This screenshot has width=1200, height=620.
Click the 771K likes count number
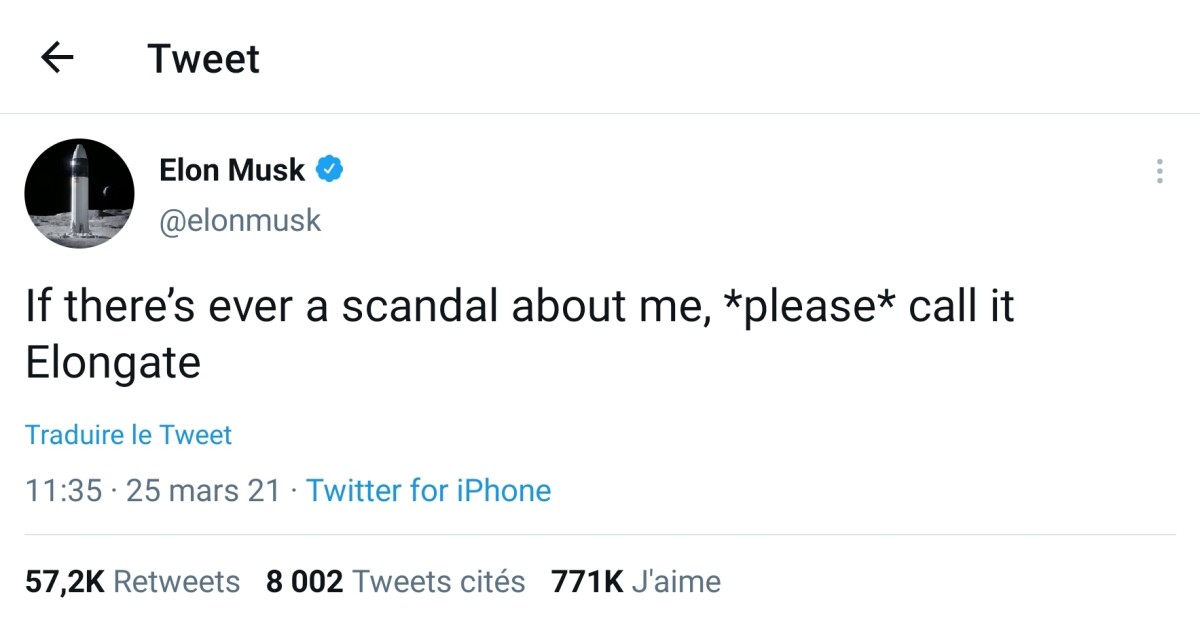tap(587, 582)
